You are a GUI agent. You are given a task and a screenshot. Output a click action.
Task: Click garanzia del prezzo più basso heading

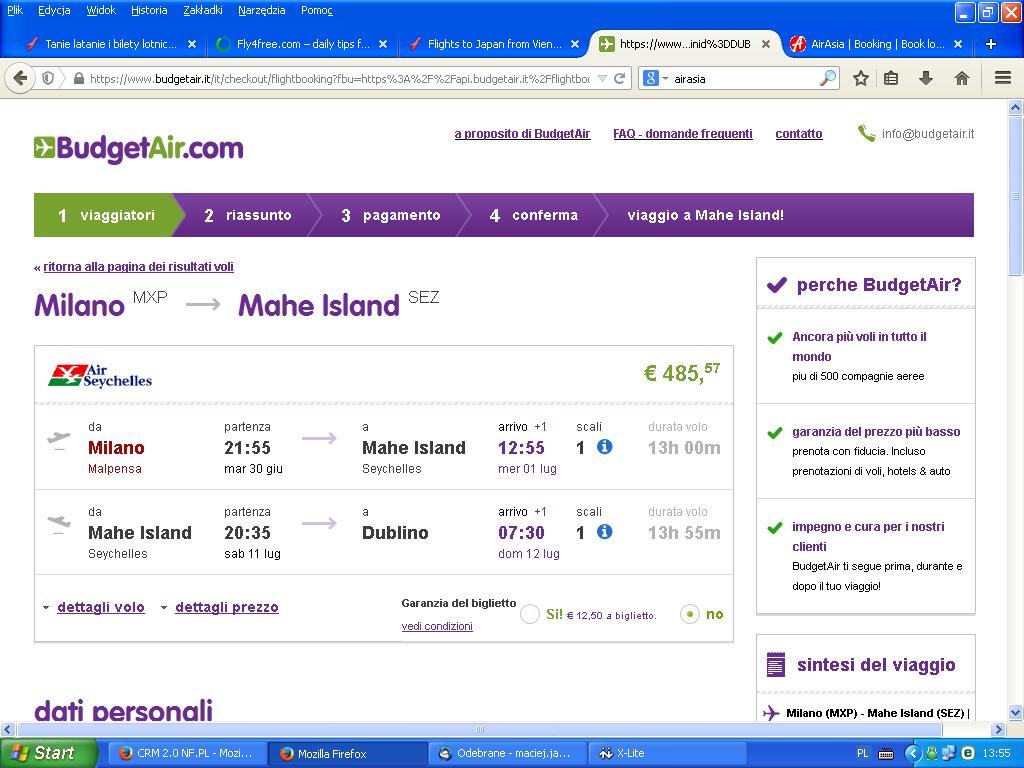[876, 432]
